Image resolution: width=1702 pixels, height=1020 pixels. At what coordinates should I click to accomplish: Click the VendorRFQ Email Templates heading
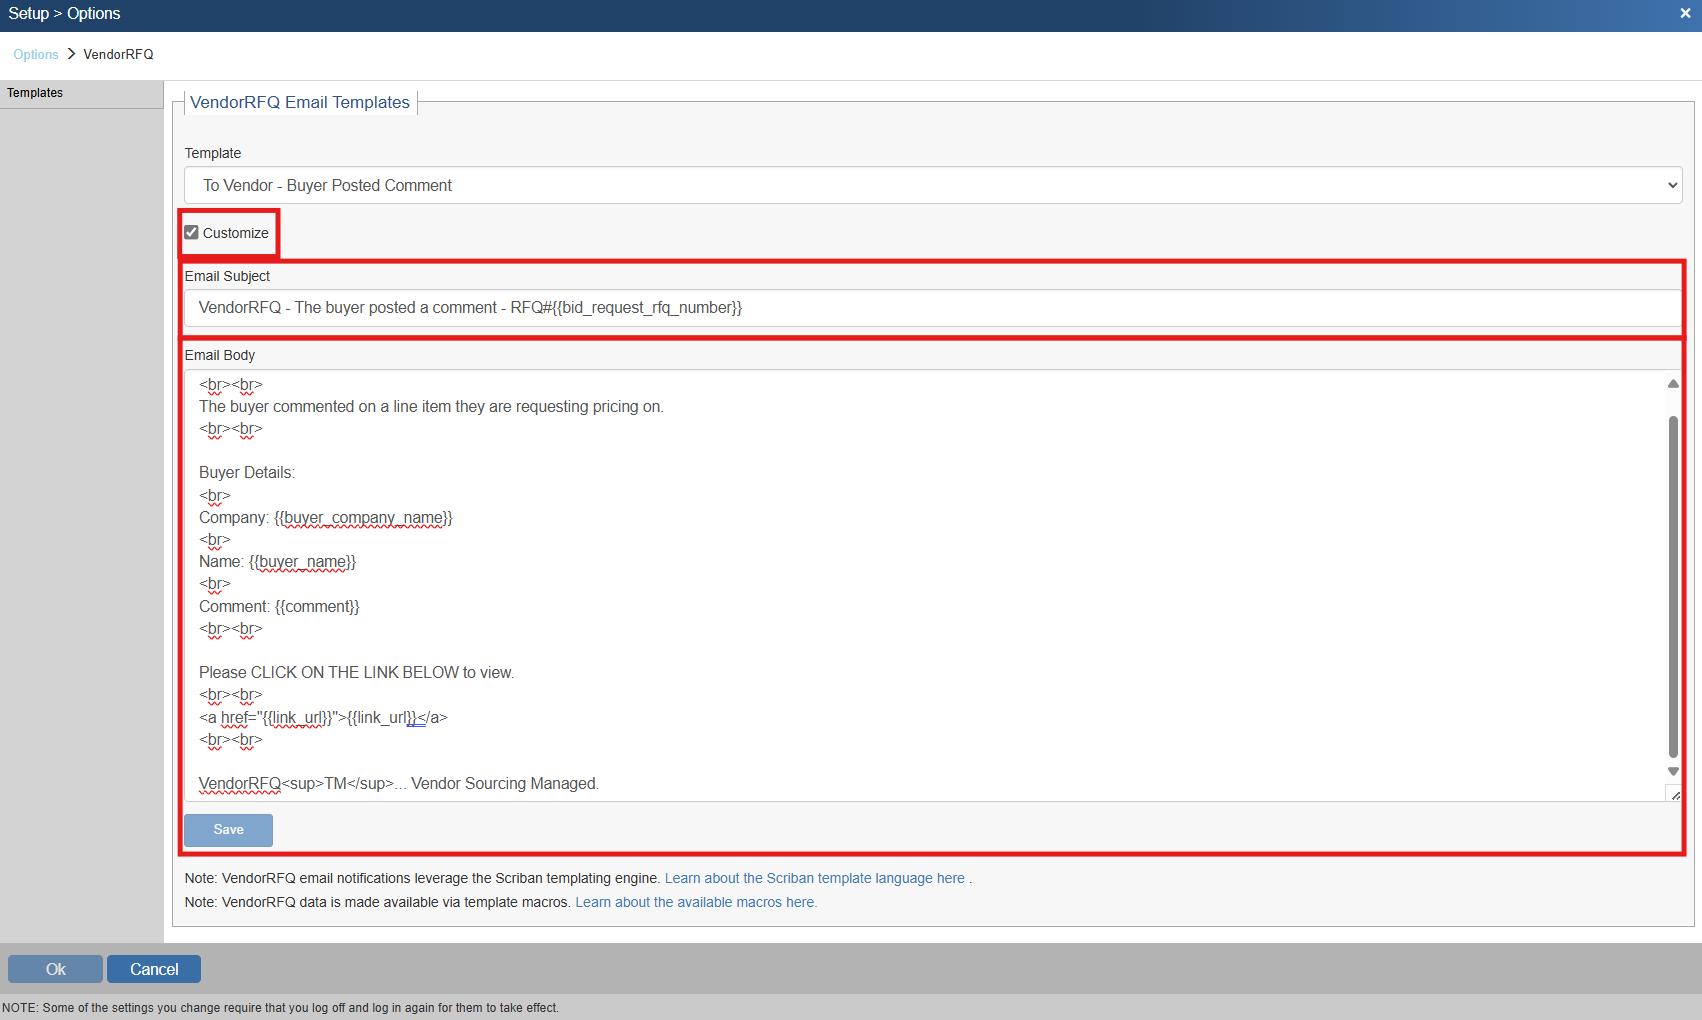pyautogui.click(x=300, y=103)
